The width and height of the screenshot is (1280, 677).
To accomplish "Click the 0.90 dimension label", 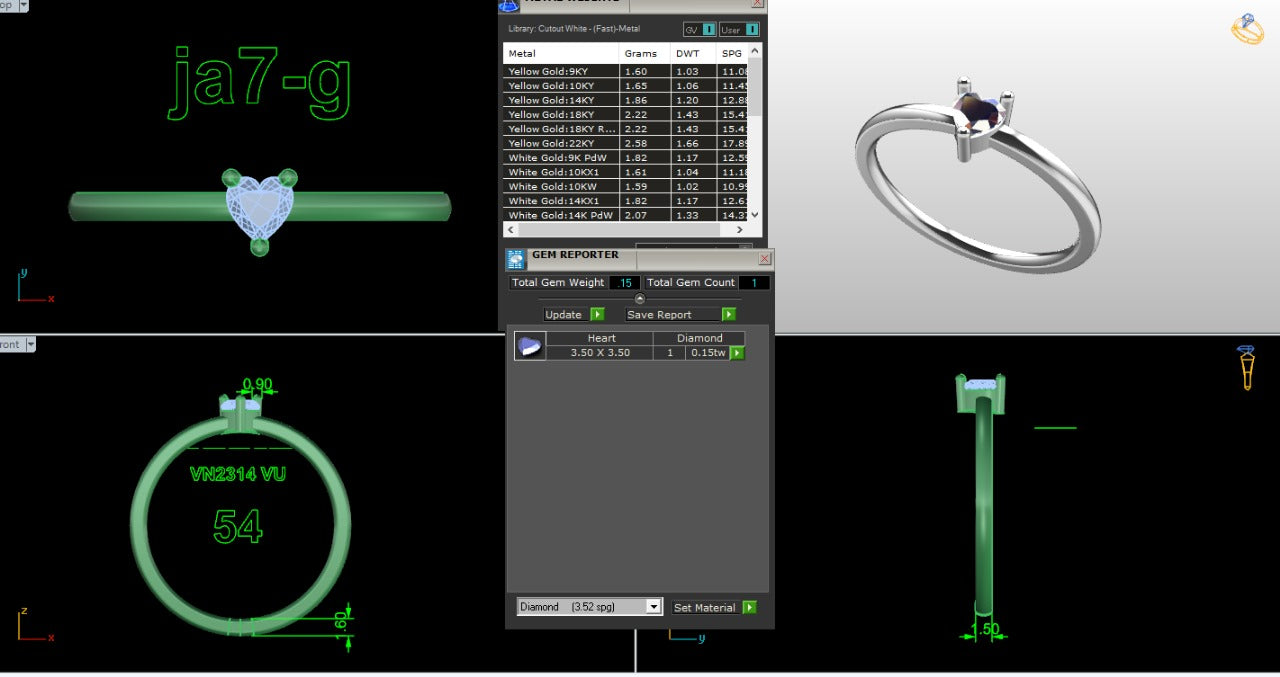I will pos(258,384).
